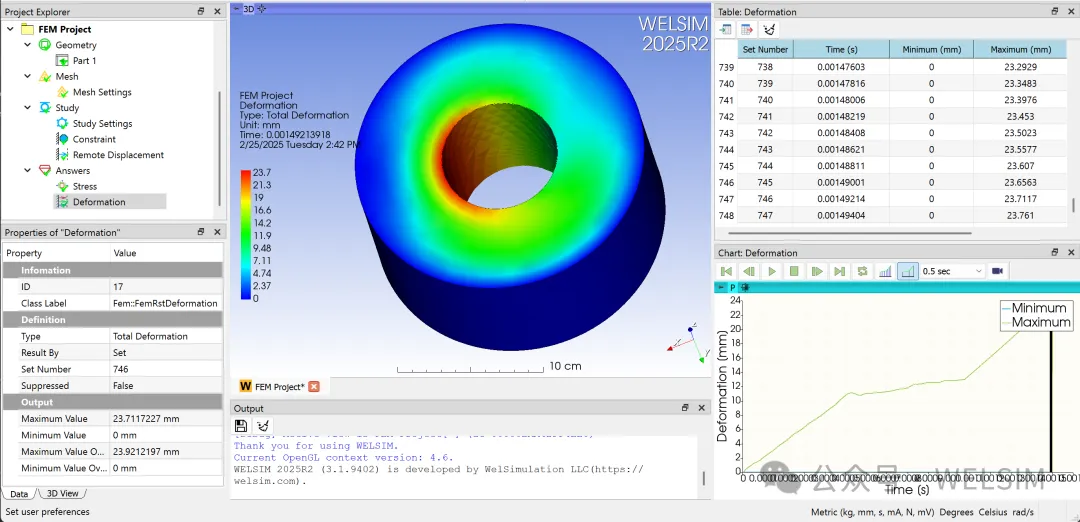1080x522 pixels.
Task: Click the table vertical scrollbar thumb
Action: click(x=1073, y=205)
